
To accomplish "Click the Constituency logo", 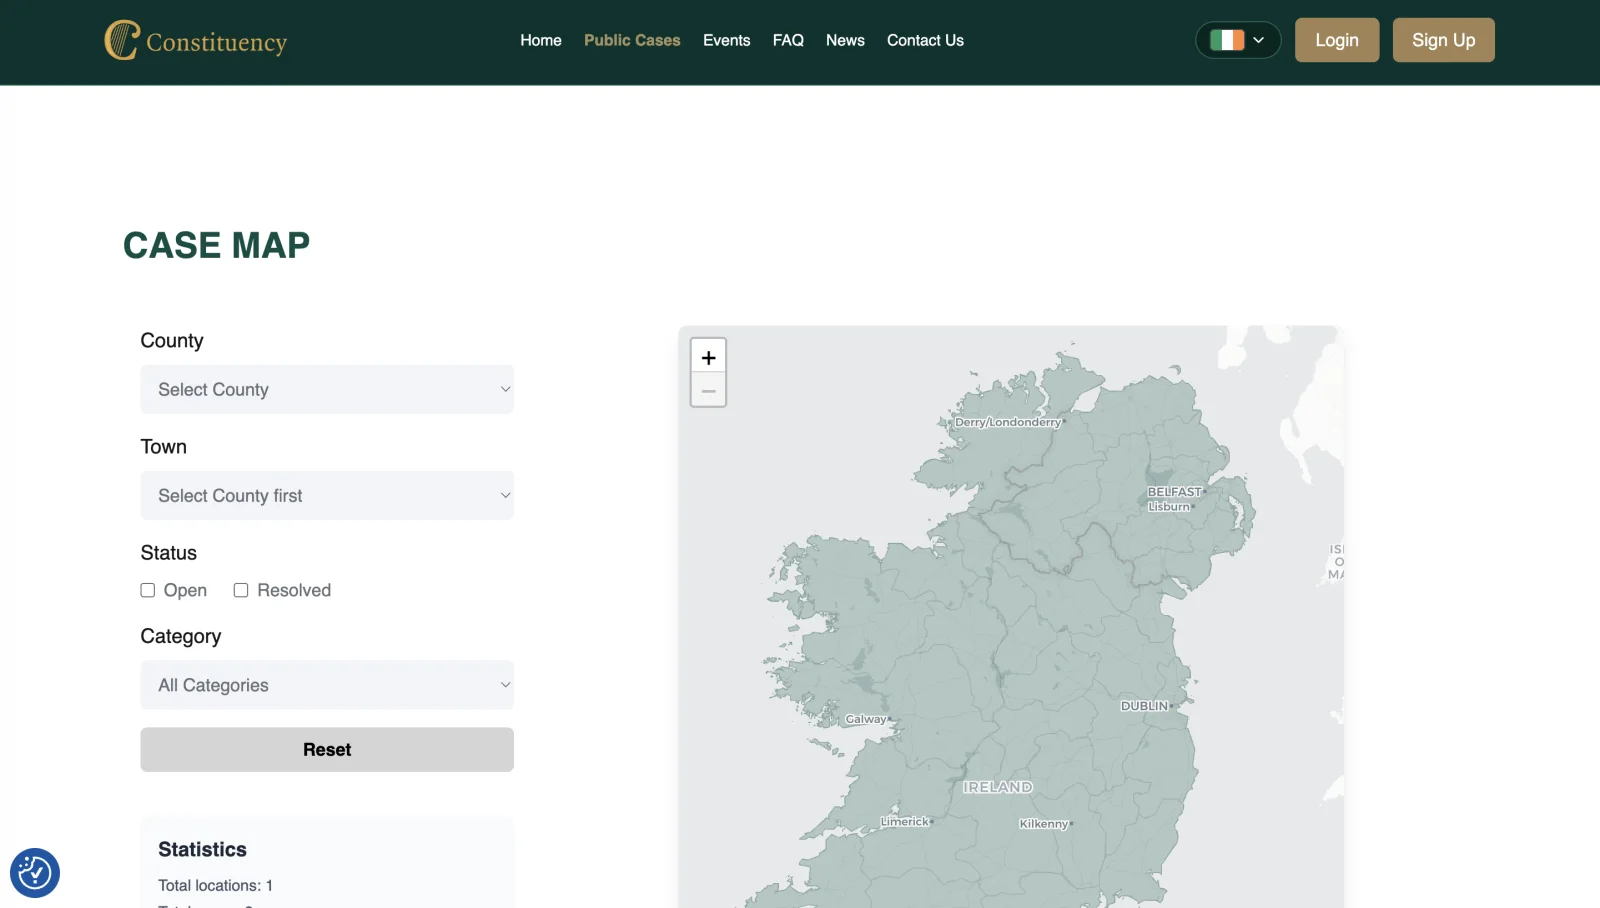I will pyautogui.click(x=196, y=40).
